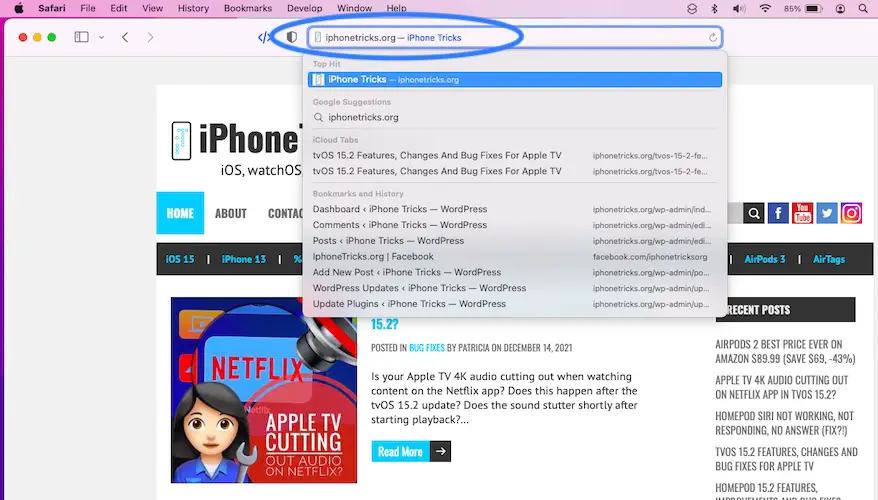Open the History menu
878x500 pixels.
tap(193, 8)
